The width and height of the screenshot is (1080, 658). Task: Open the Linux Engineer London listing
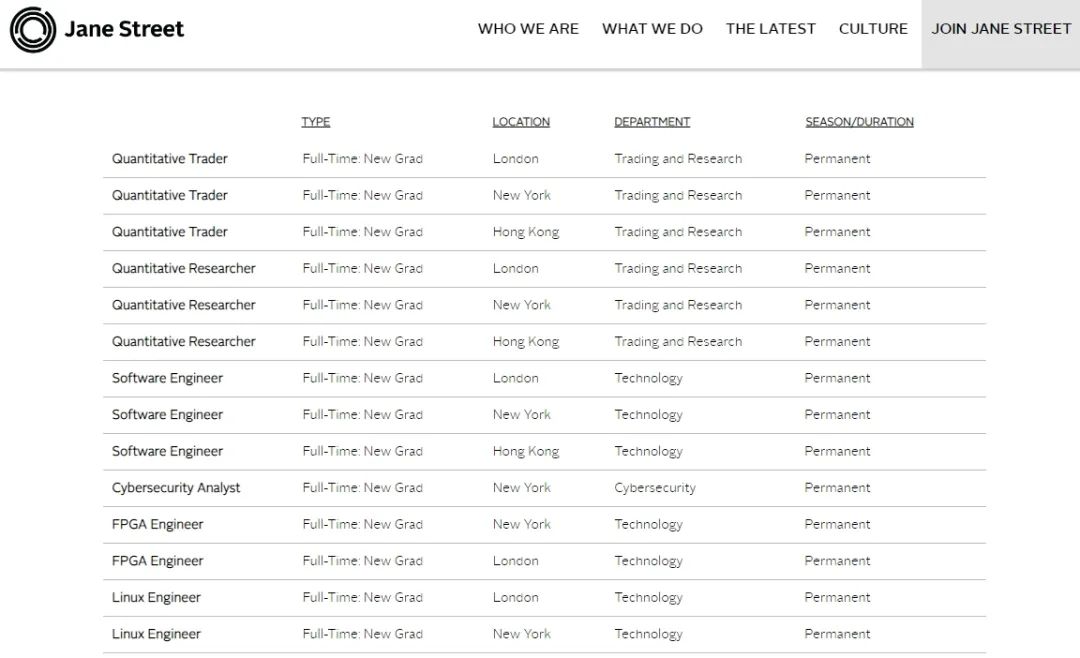tap(156, 598)
